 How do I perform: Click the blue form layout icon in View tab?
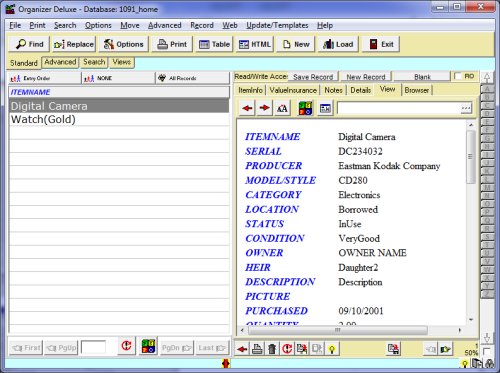pos(325,108)
